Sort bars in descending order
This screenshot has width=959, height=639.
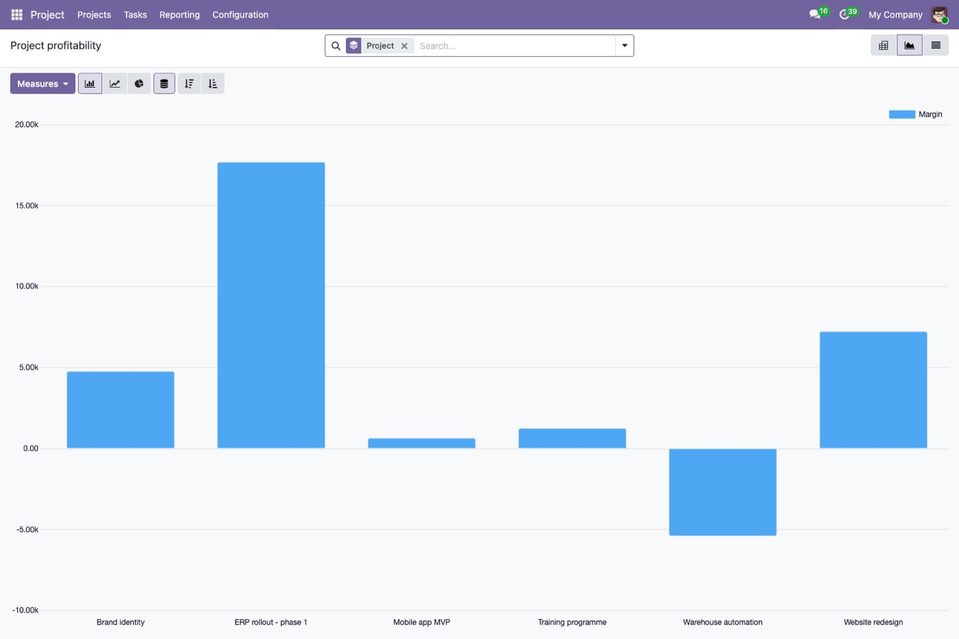click(189, 84)
